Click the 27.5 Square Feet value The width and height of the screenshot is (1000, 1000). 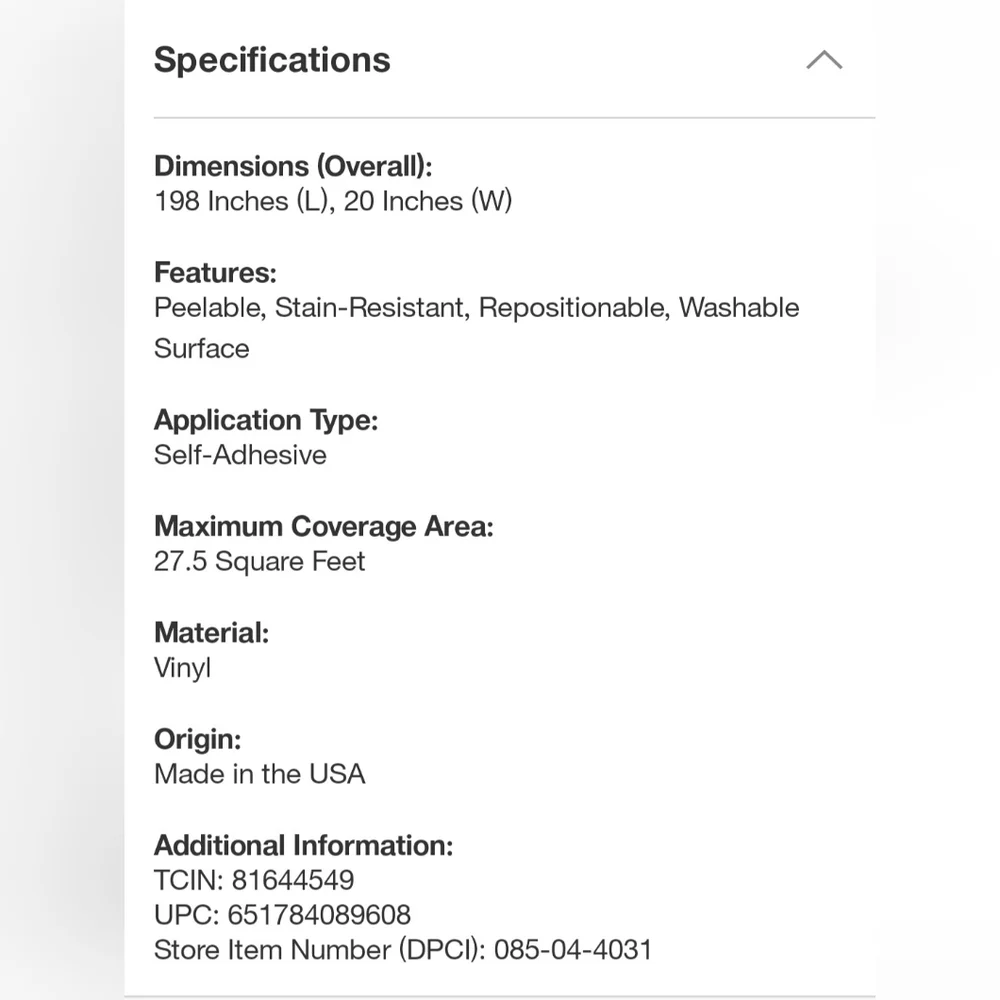(260, 561)
